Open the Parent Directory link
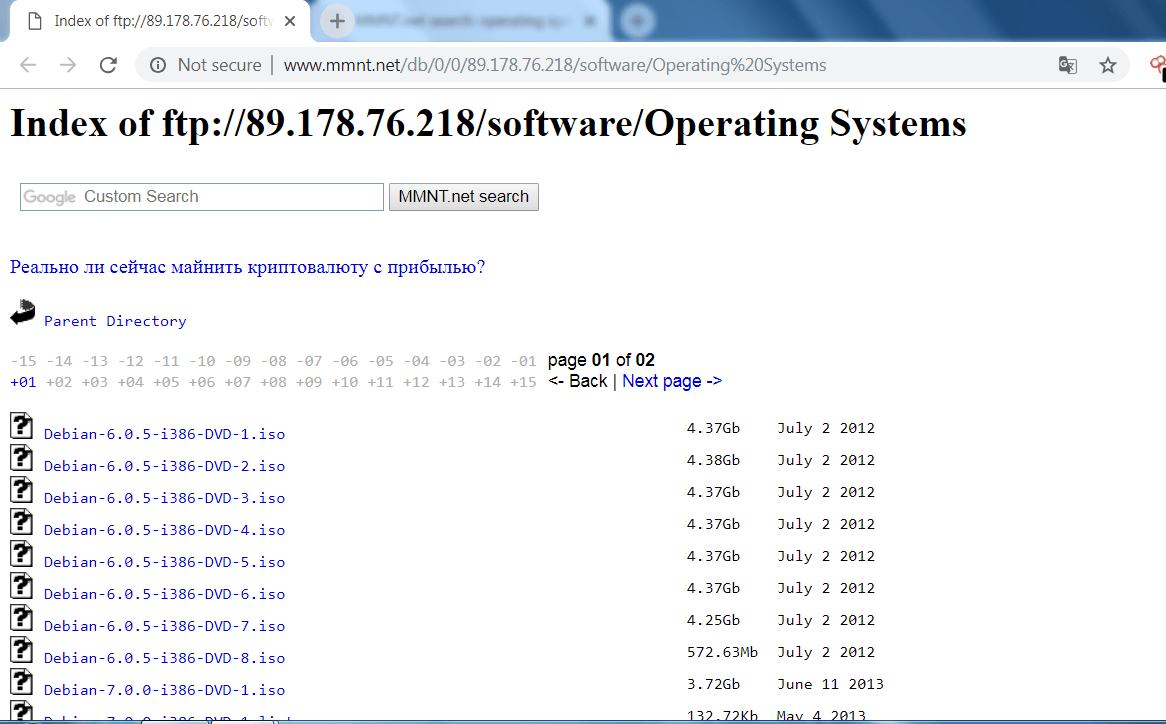The height and width of the screenshot is (724, 1166). 115,321
